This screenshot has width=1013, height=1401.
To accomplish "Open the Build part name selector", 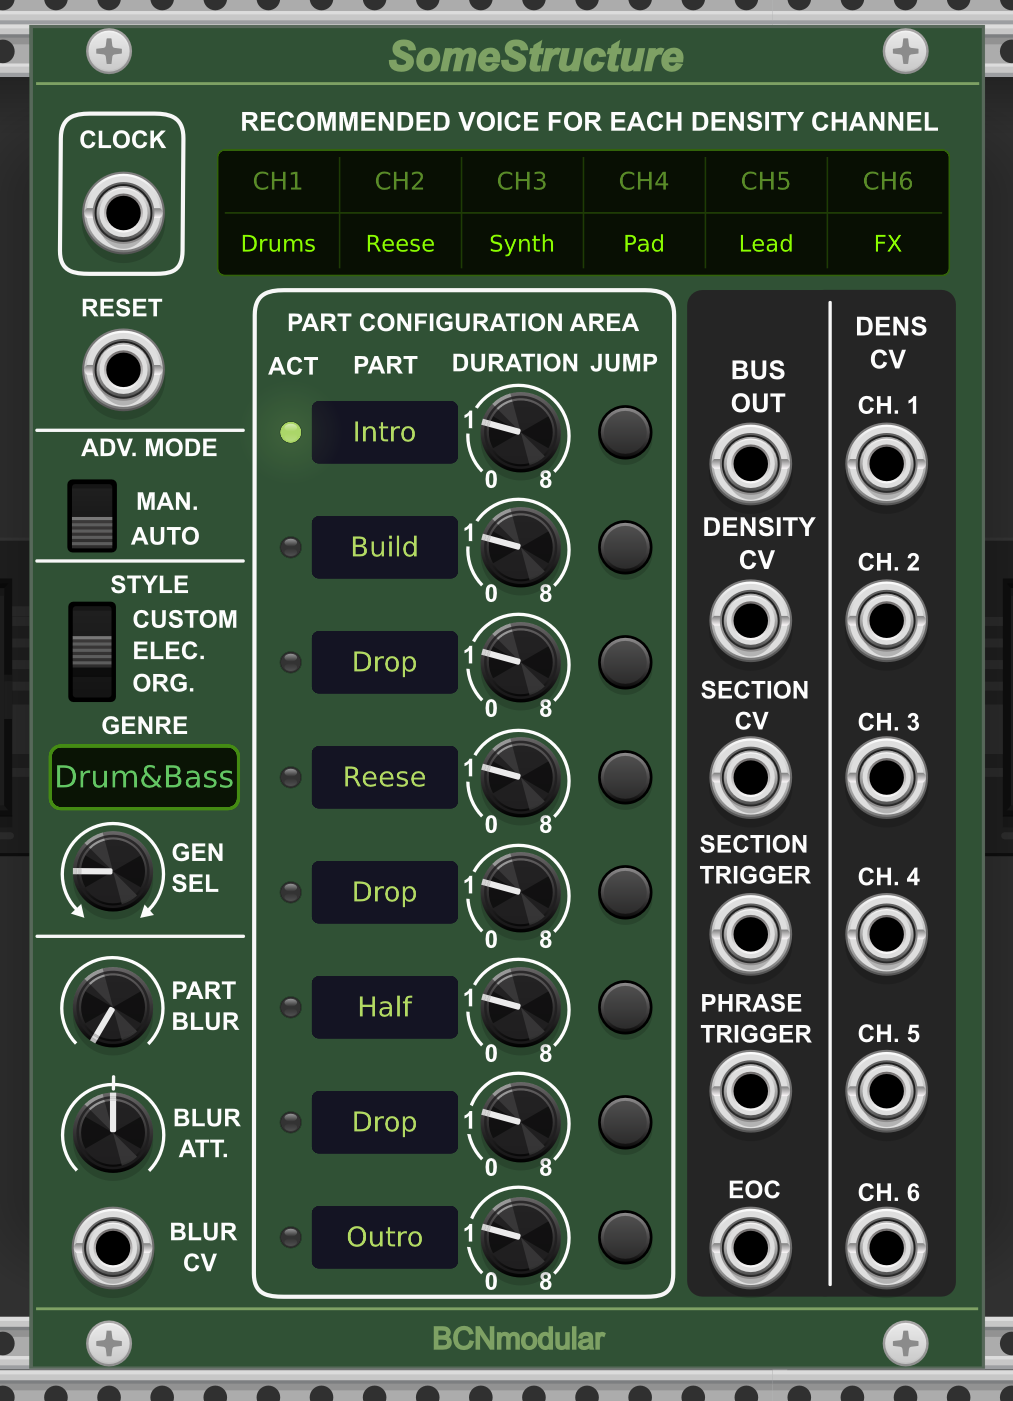I will coord(385,547).
